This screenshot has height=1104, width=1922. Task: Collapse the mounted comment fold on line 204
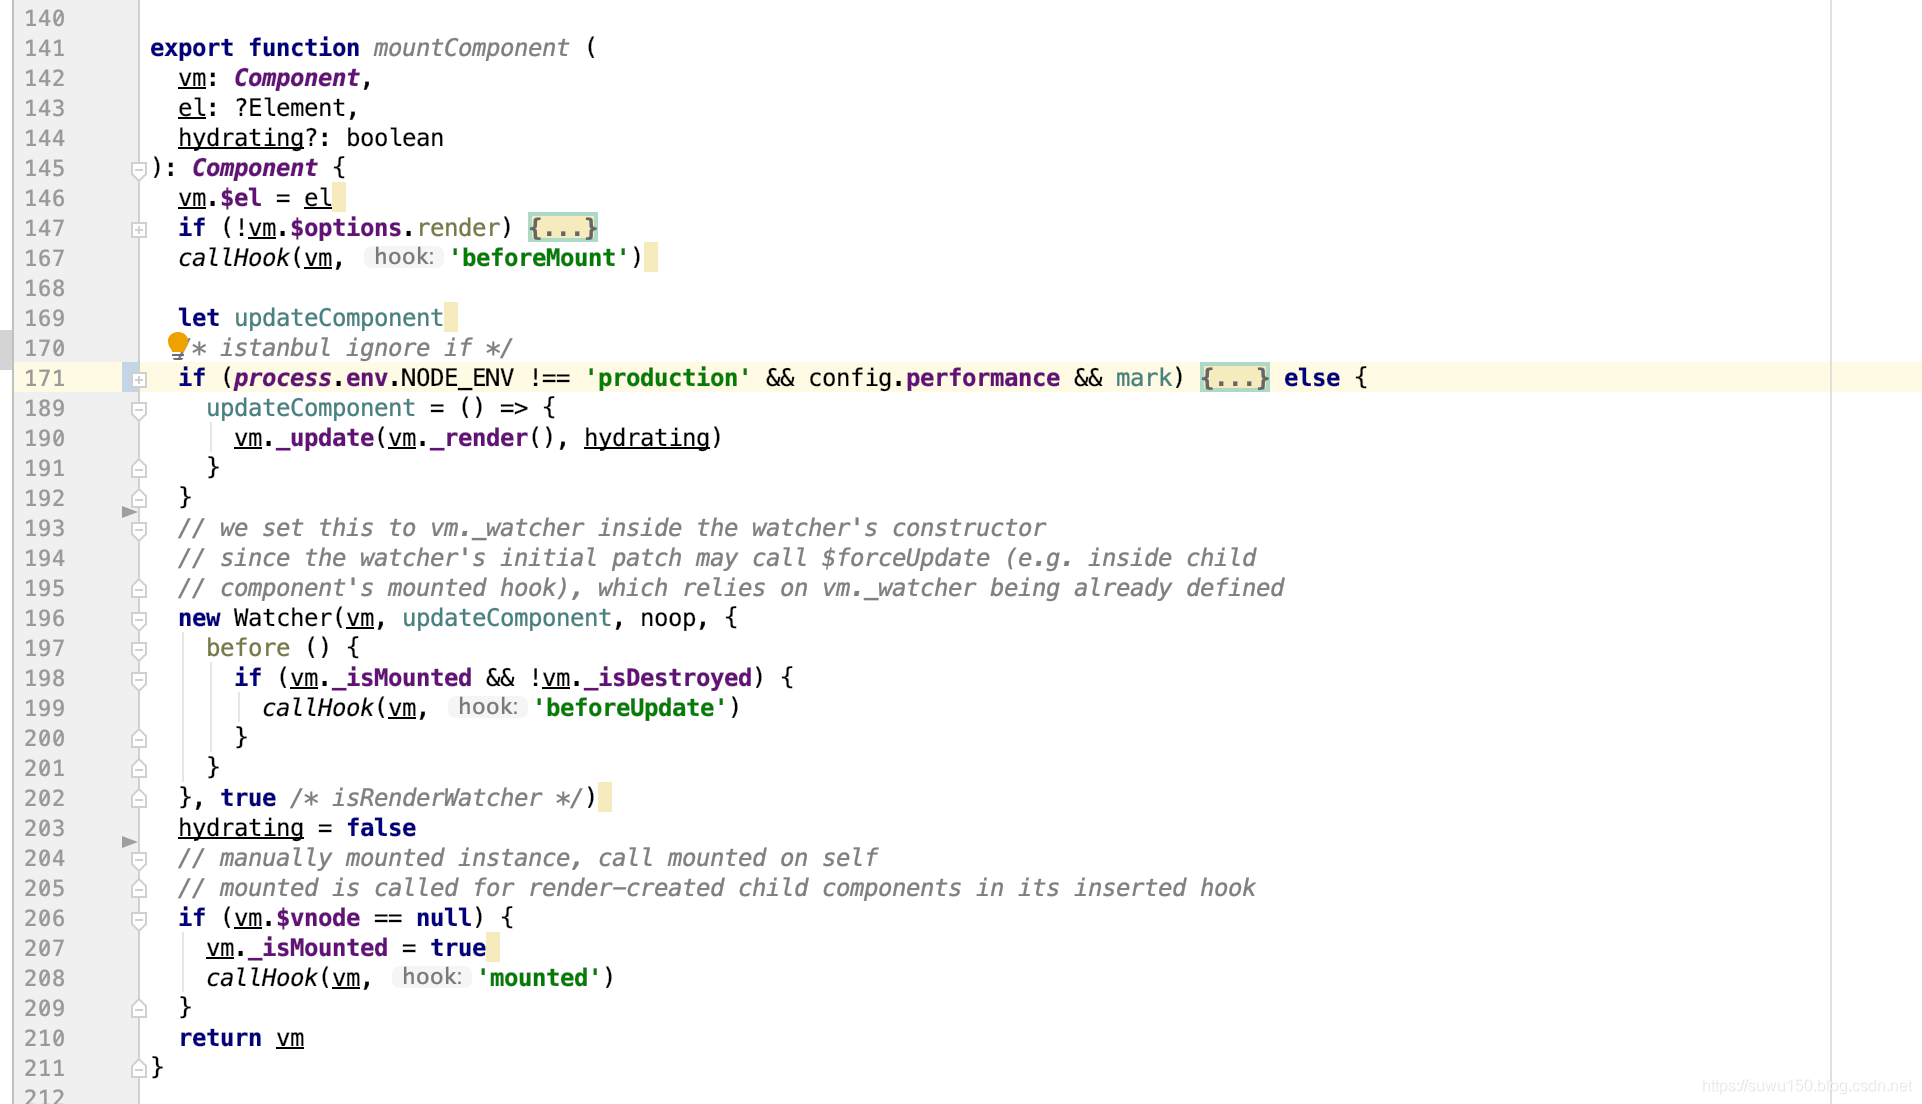139,860
